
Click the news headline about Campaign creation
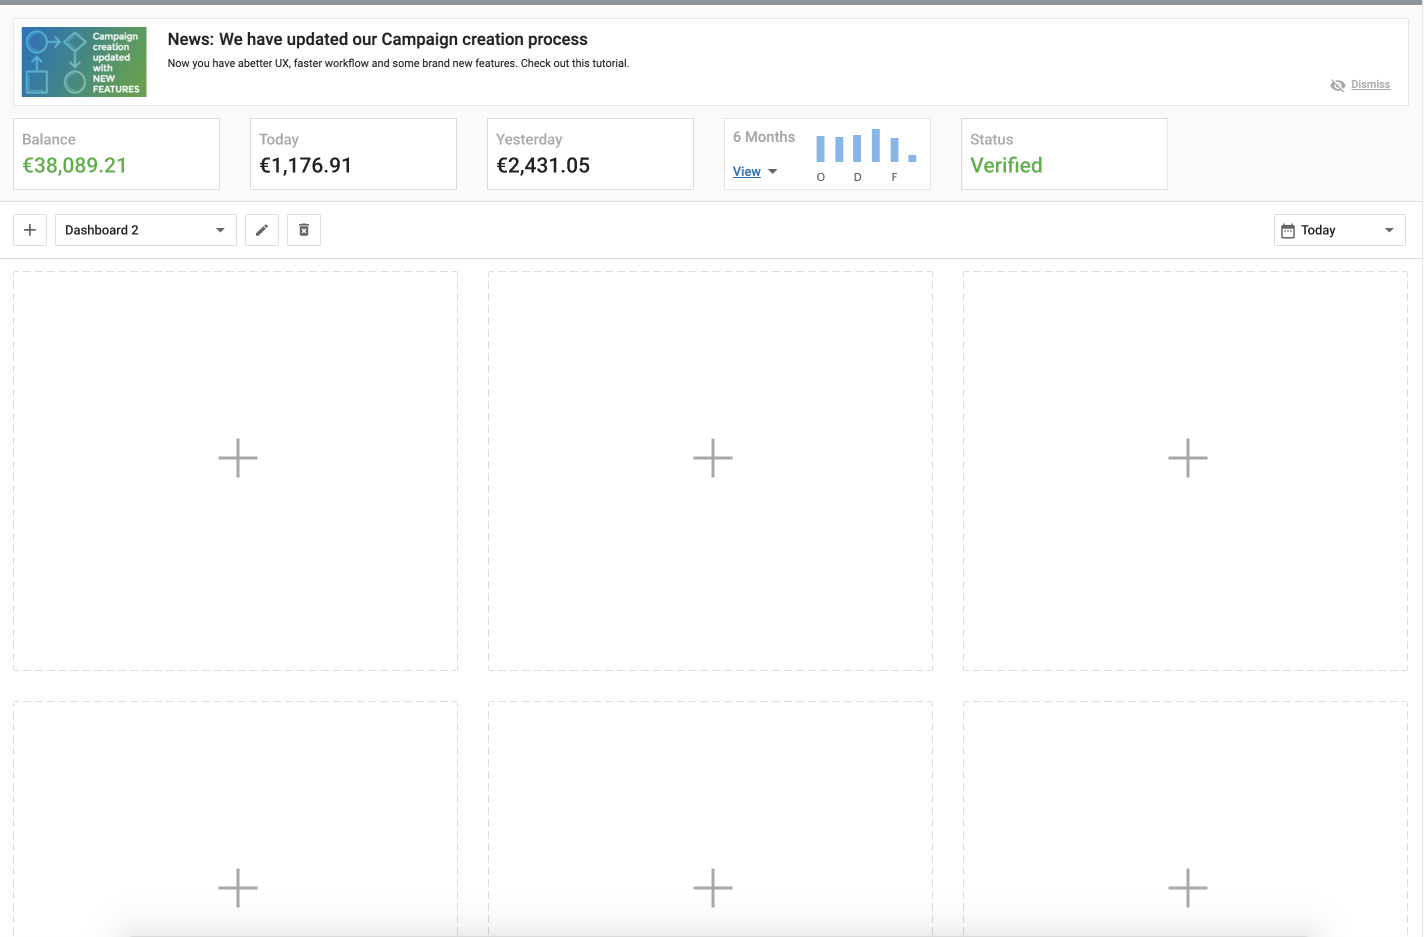377,39
